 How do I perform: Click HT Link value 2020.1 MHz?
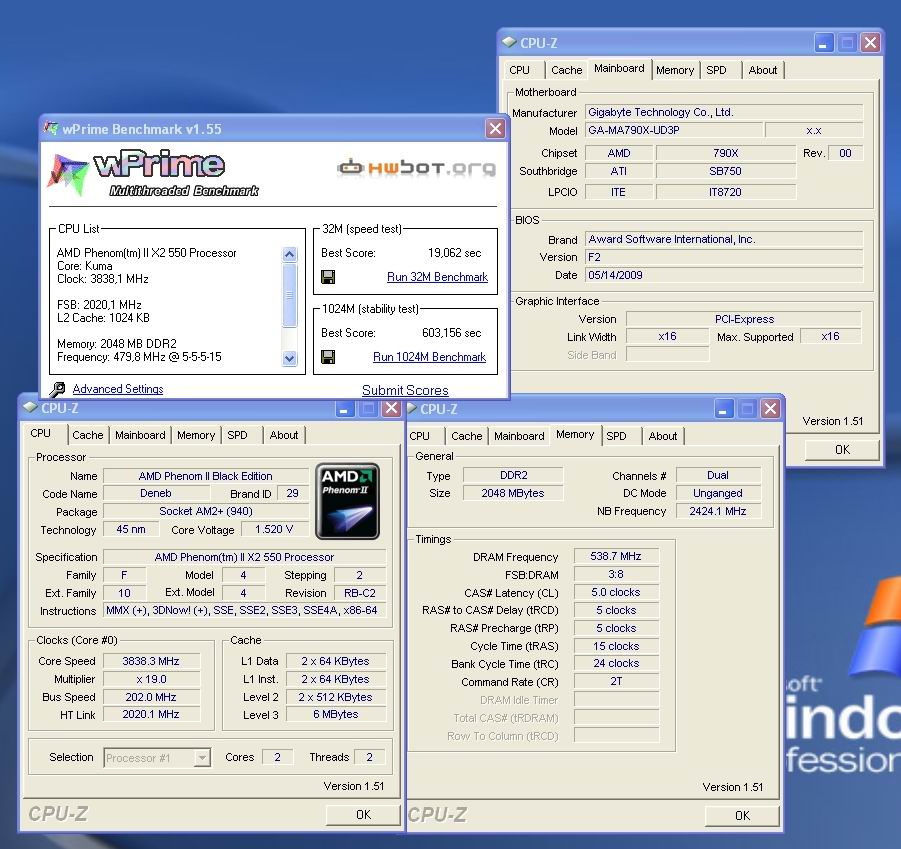151,714
